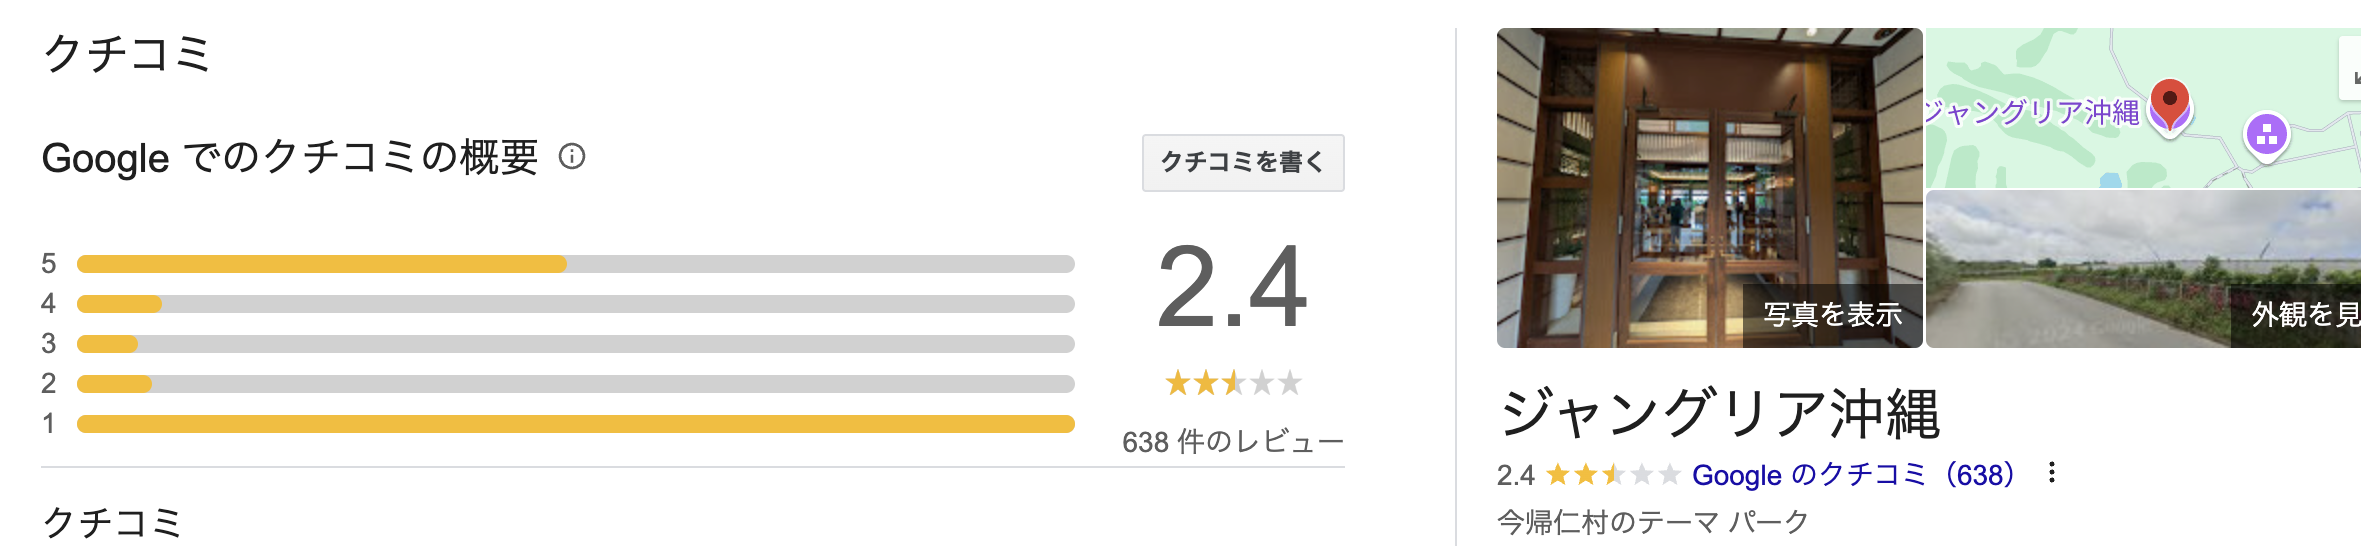View the 外観を見る street view thumbnail
The width and height of the screenshot is (2361, 546).
click(x=2143, y=270)
